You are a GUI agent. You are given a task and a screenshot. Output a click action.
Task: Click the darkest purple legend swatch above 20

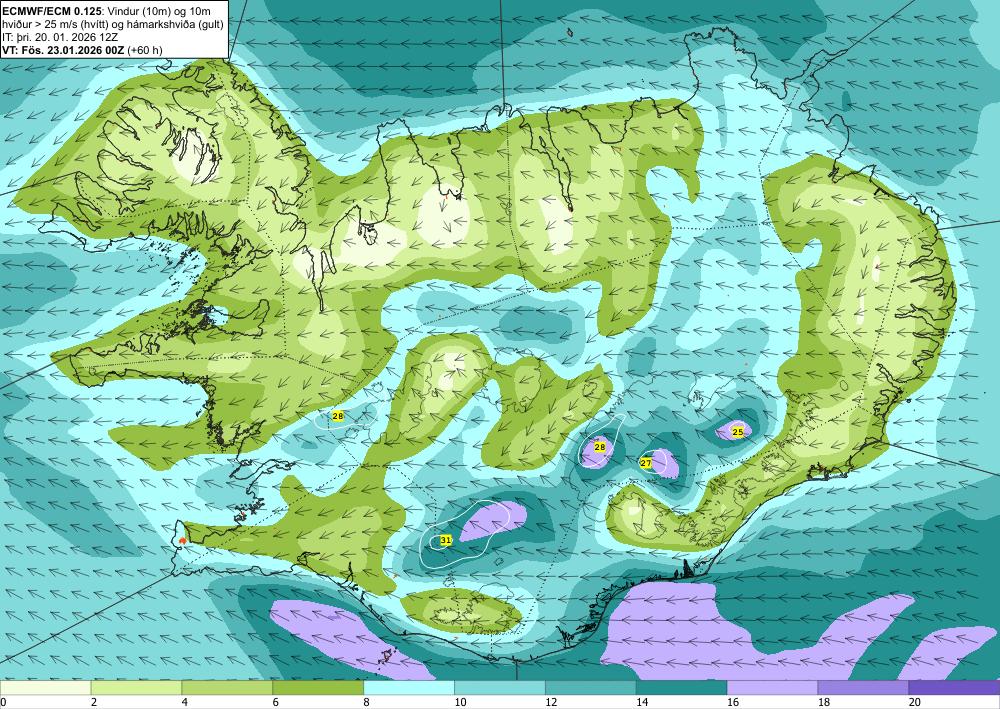tap(954, 687)
